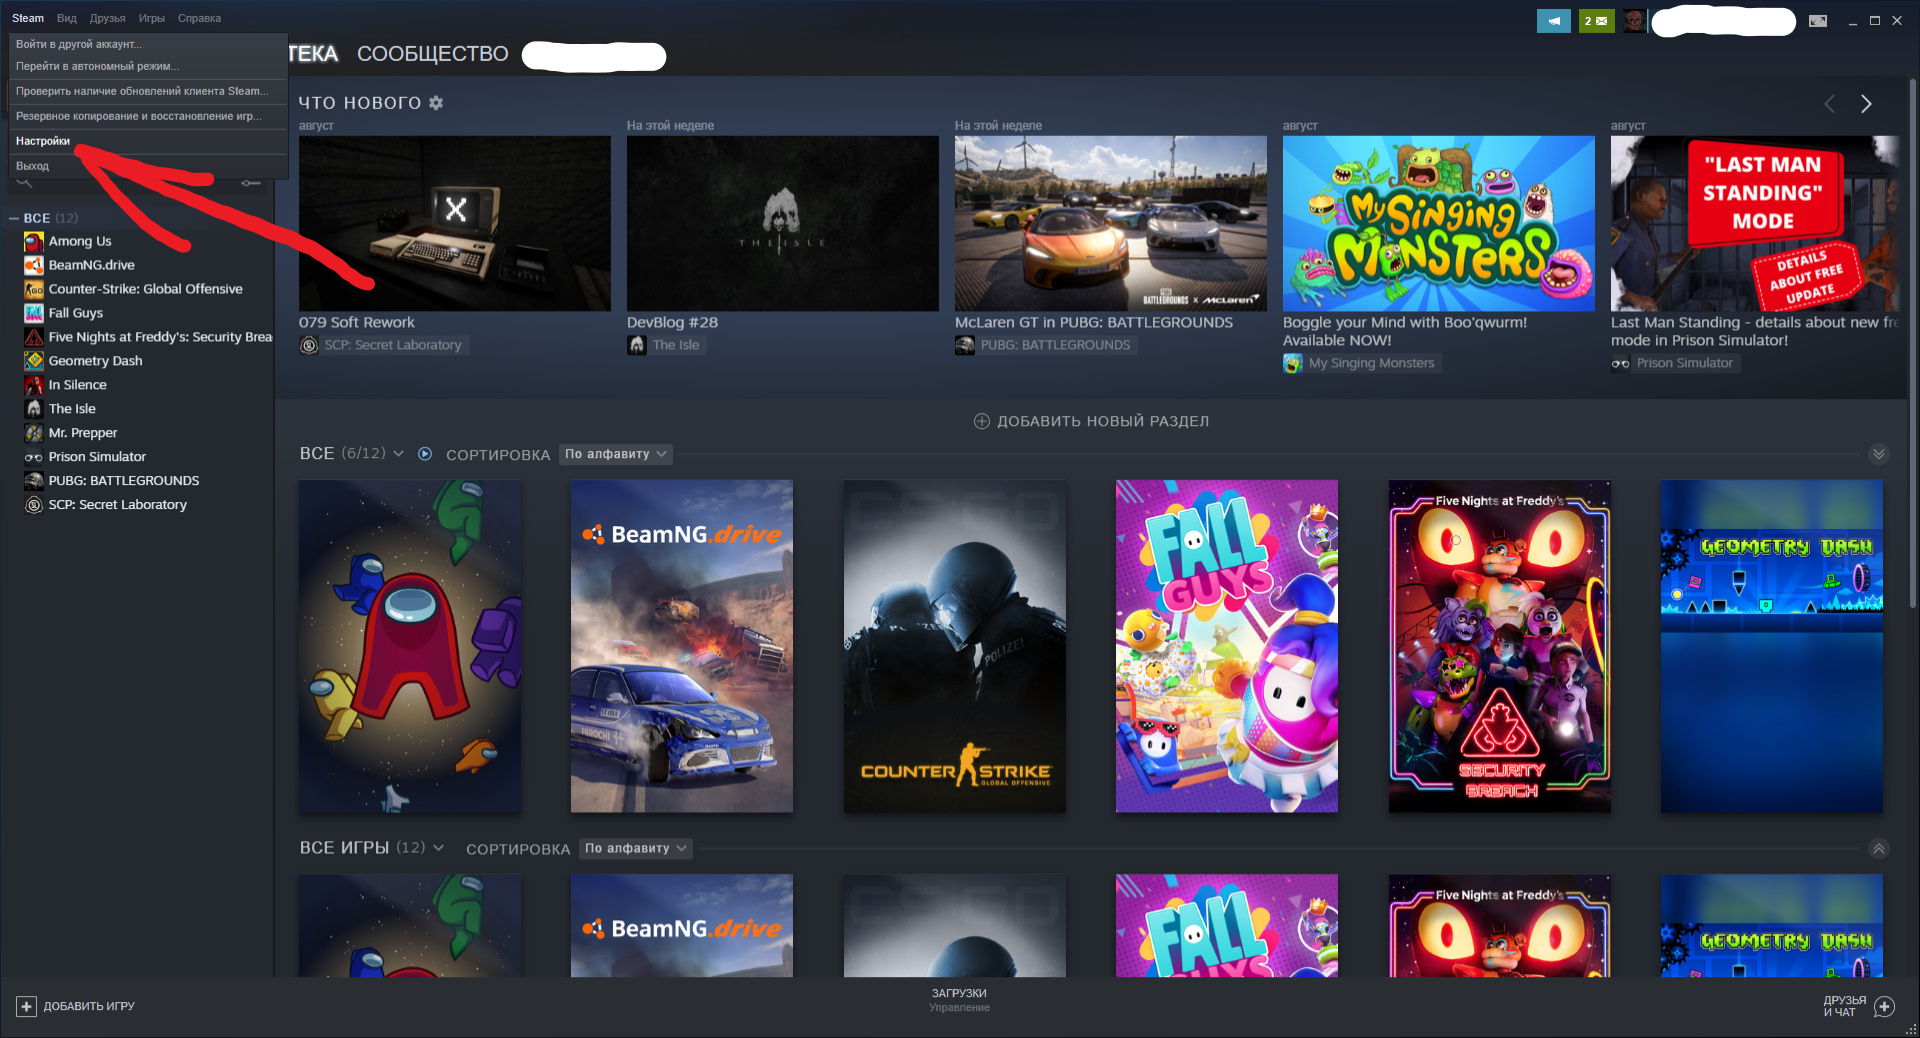Expand the ВСЕ (6/12) shelf dropdown

(x=399, y=454)
